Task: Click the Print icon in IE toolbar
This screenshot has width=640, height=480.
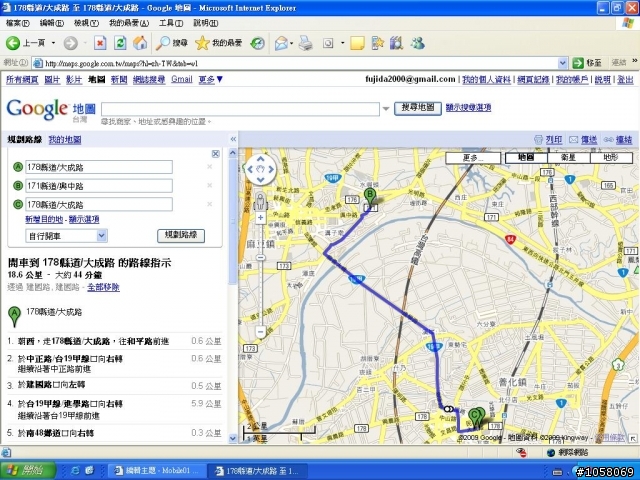Action: tap(305, 43)
